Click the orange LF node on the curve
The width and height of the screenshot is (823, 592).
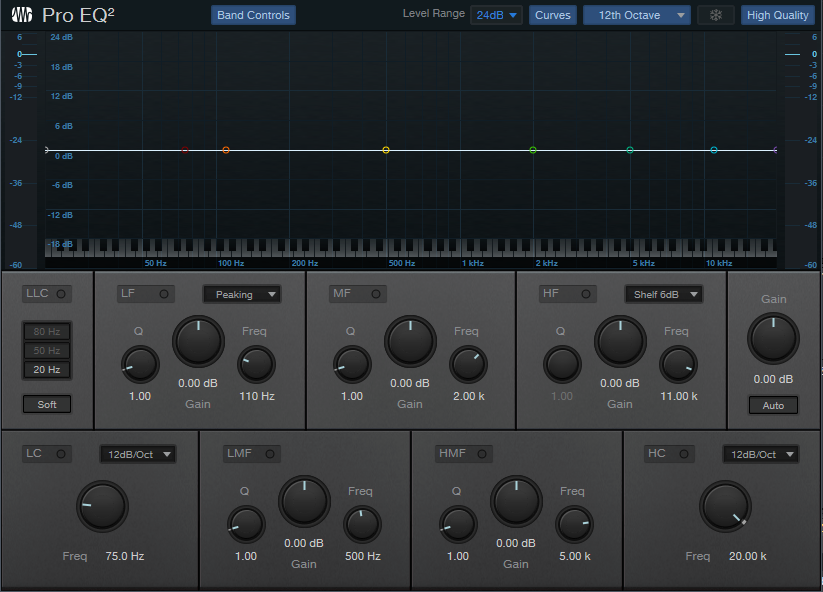226,150
